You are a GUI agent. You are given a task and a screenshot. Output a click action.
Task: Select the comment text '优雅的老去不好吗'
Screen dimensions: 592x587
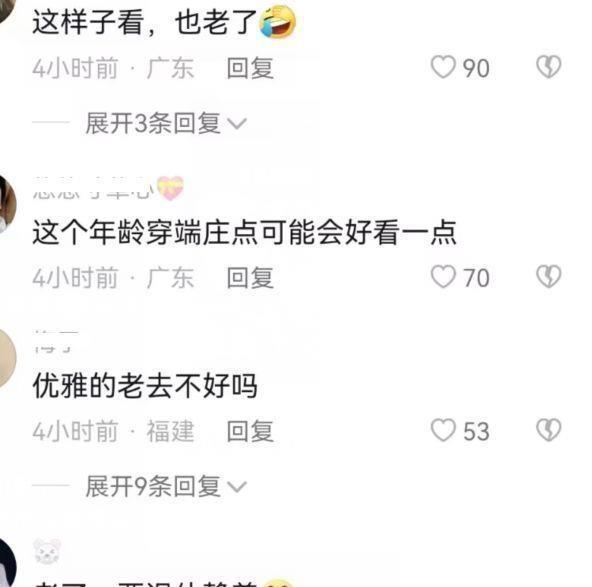click(x=145, y=386)
